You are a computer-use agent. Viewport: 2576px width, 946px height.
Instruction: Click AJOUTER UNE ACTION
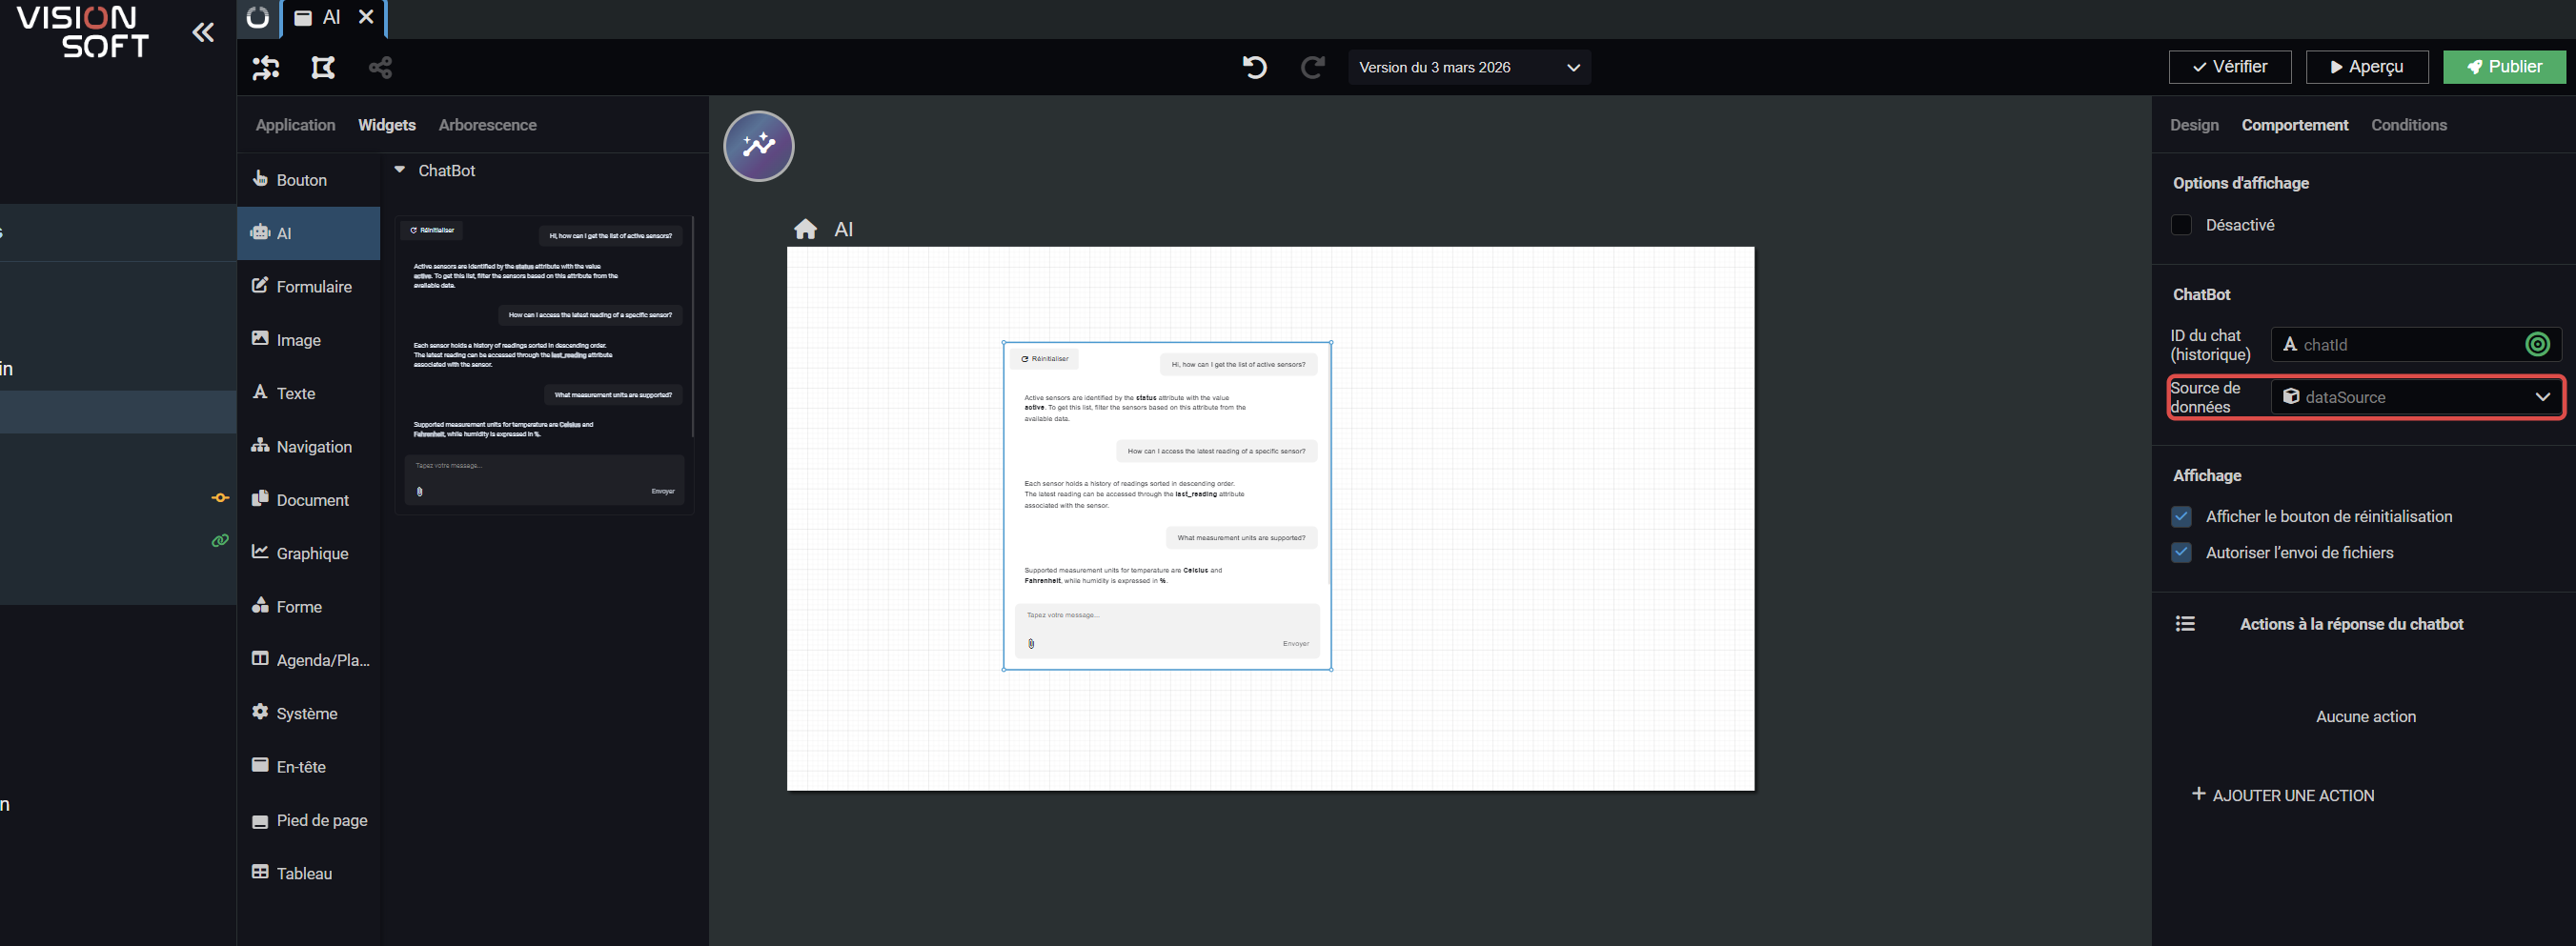(x=2282, y=795)
